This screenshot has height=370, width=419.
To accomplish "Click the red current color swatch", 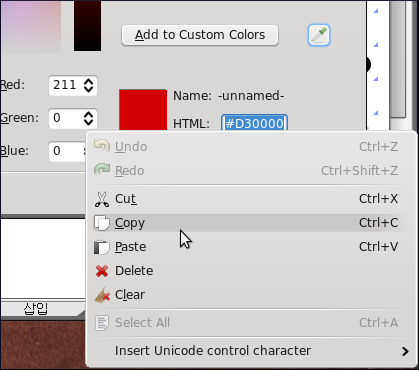I will point(143,110).
